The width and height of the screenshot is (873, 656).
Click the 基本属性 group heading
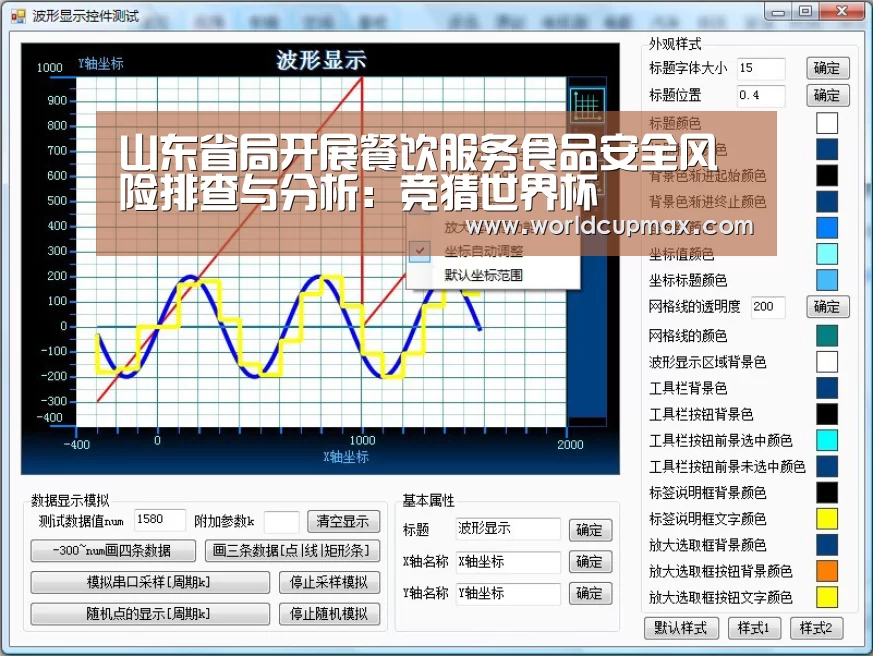(x=429, y=500)
